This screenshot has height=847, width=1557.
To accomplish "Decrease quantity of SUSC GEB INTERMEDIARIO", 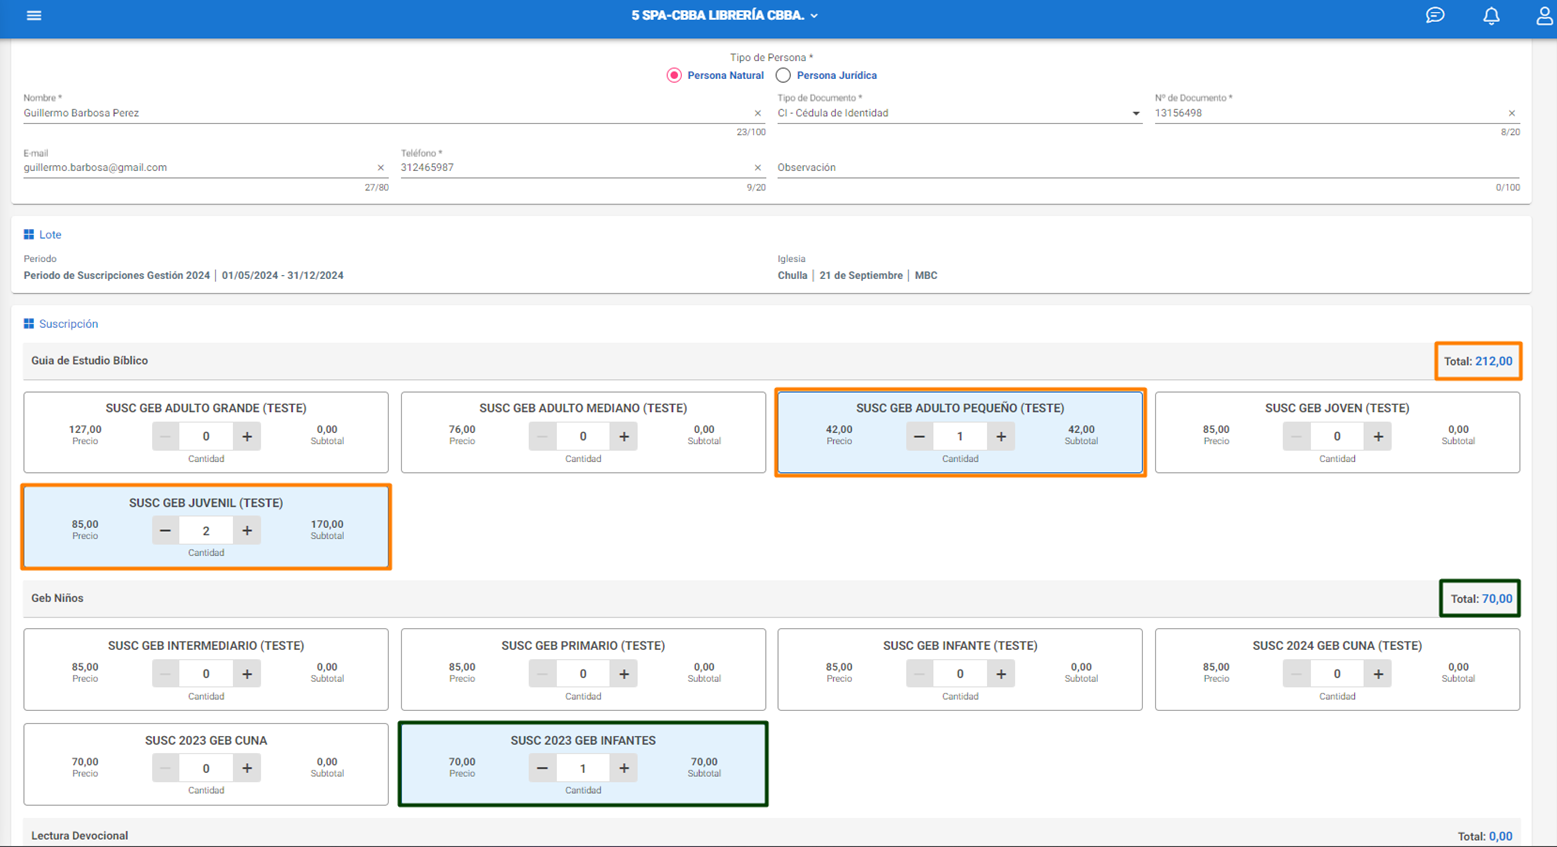I will 165,674.
